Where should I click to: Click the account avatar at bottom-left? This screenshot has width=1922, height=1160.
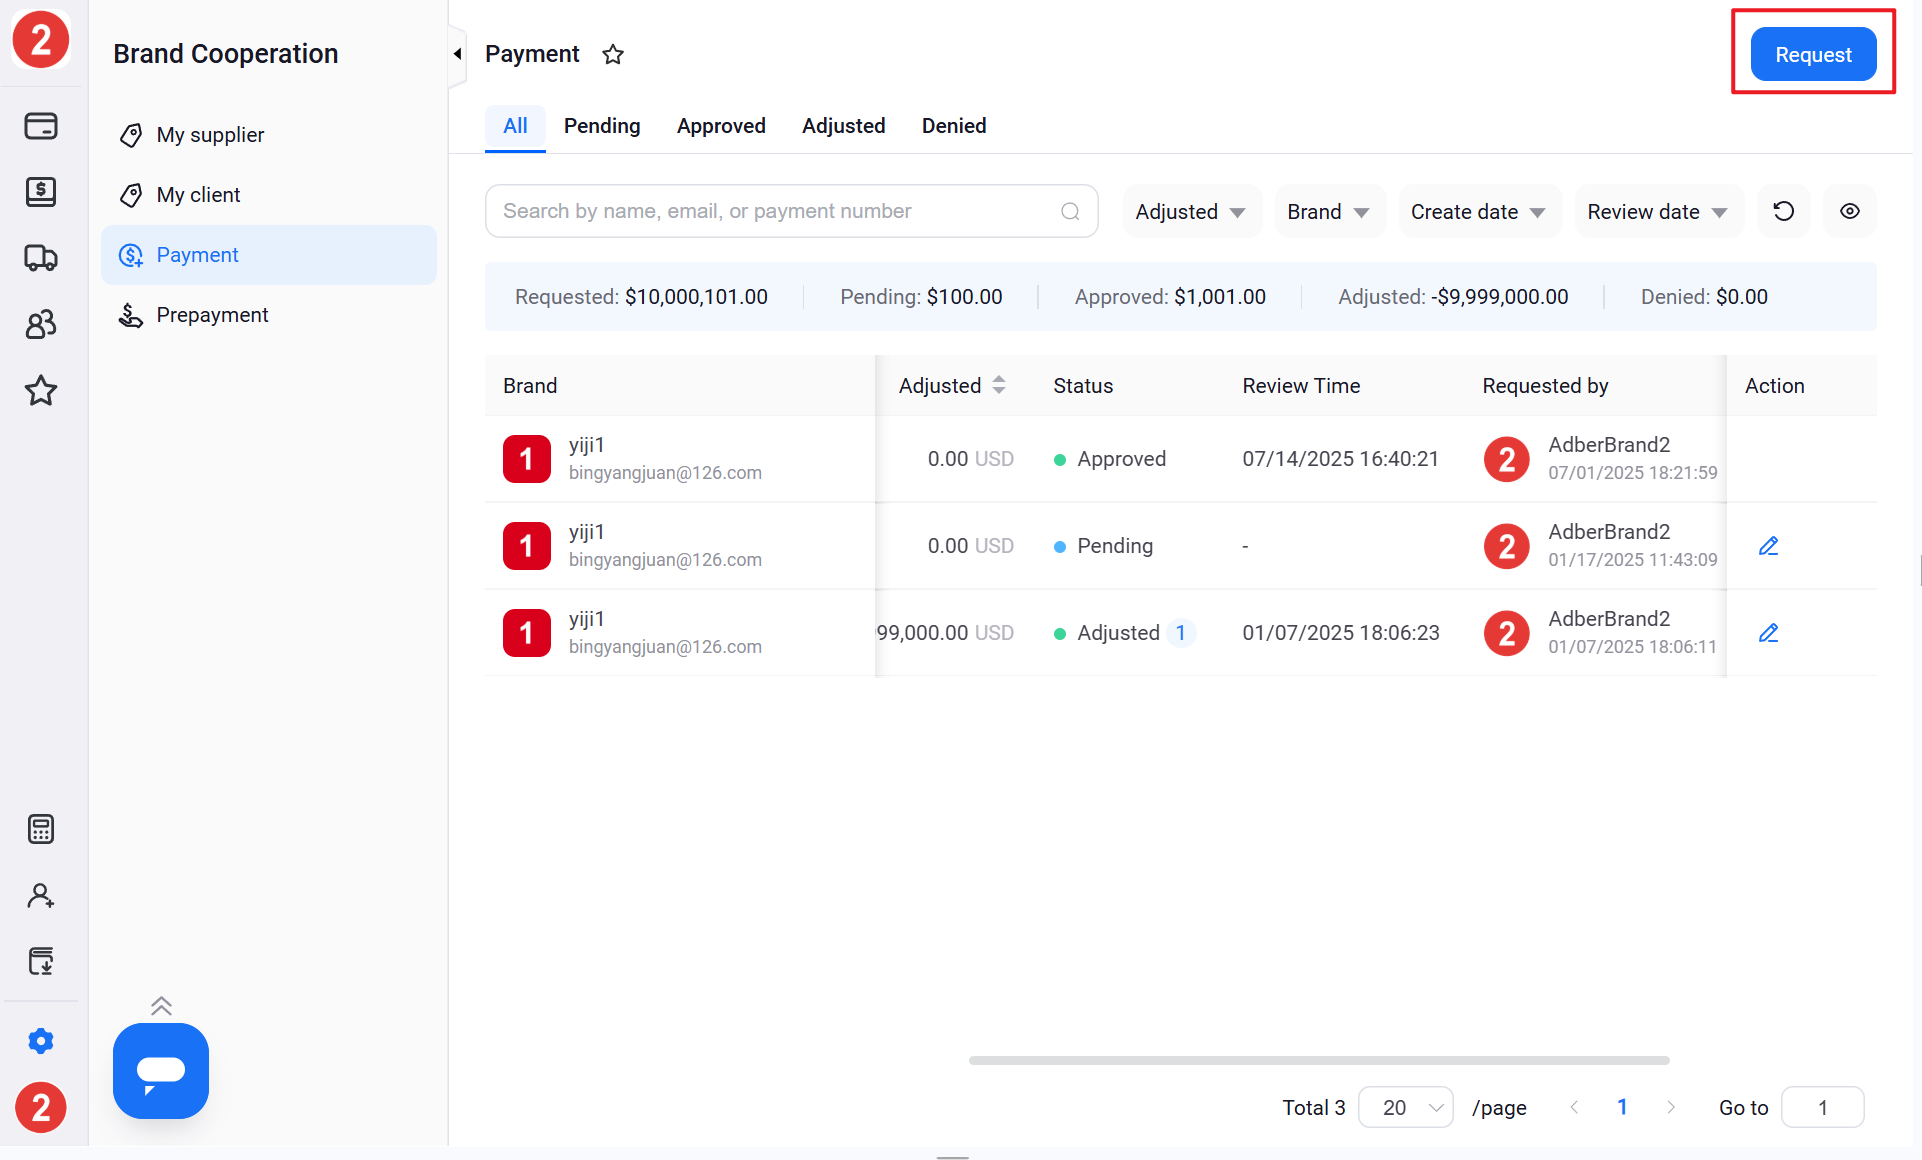click(41, 1107)
